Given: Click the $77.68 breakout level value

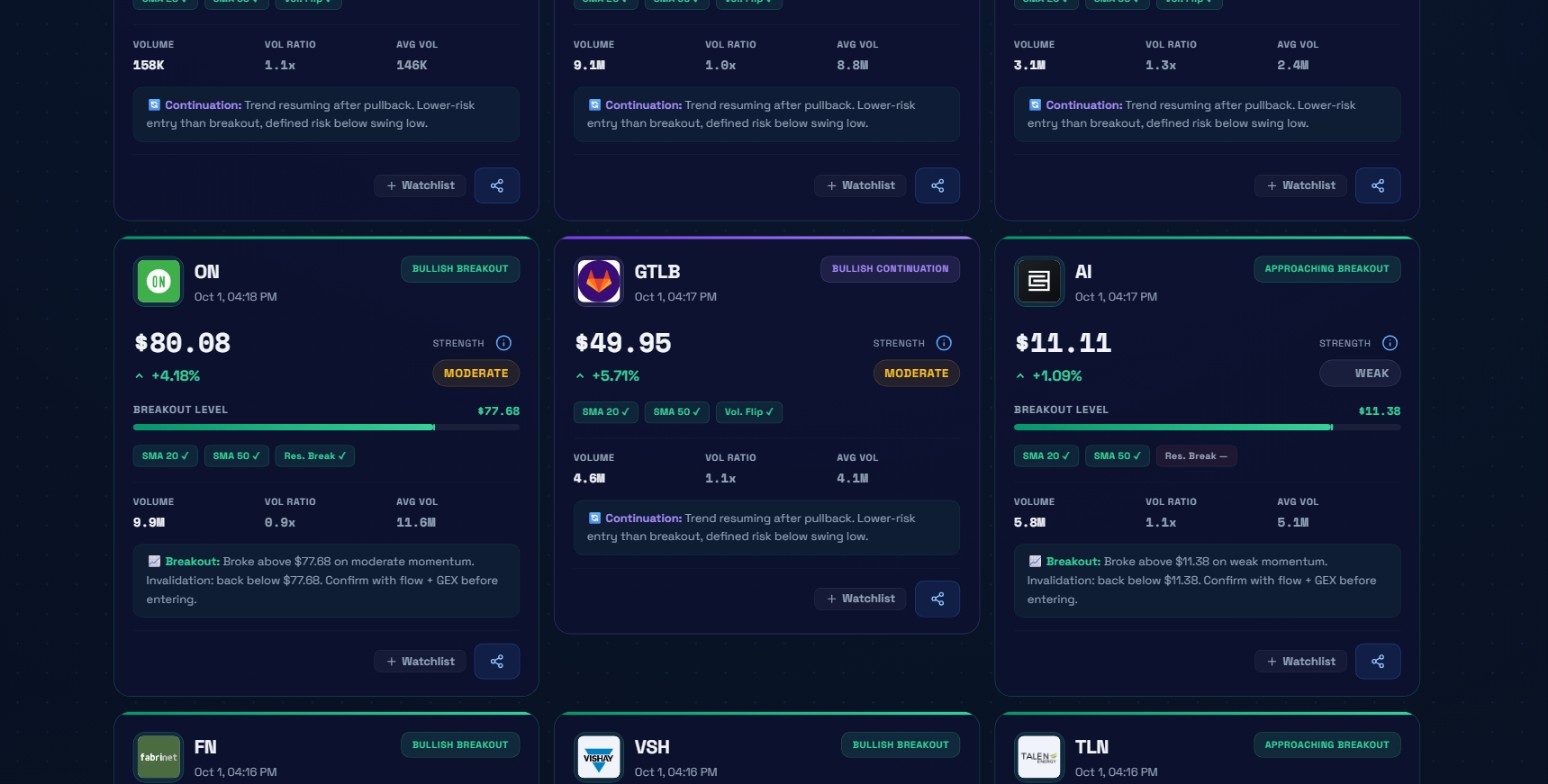Looking at the screenshot, I should pyautogui.click(x=498, y=411).
